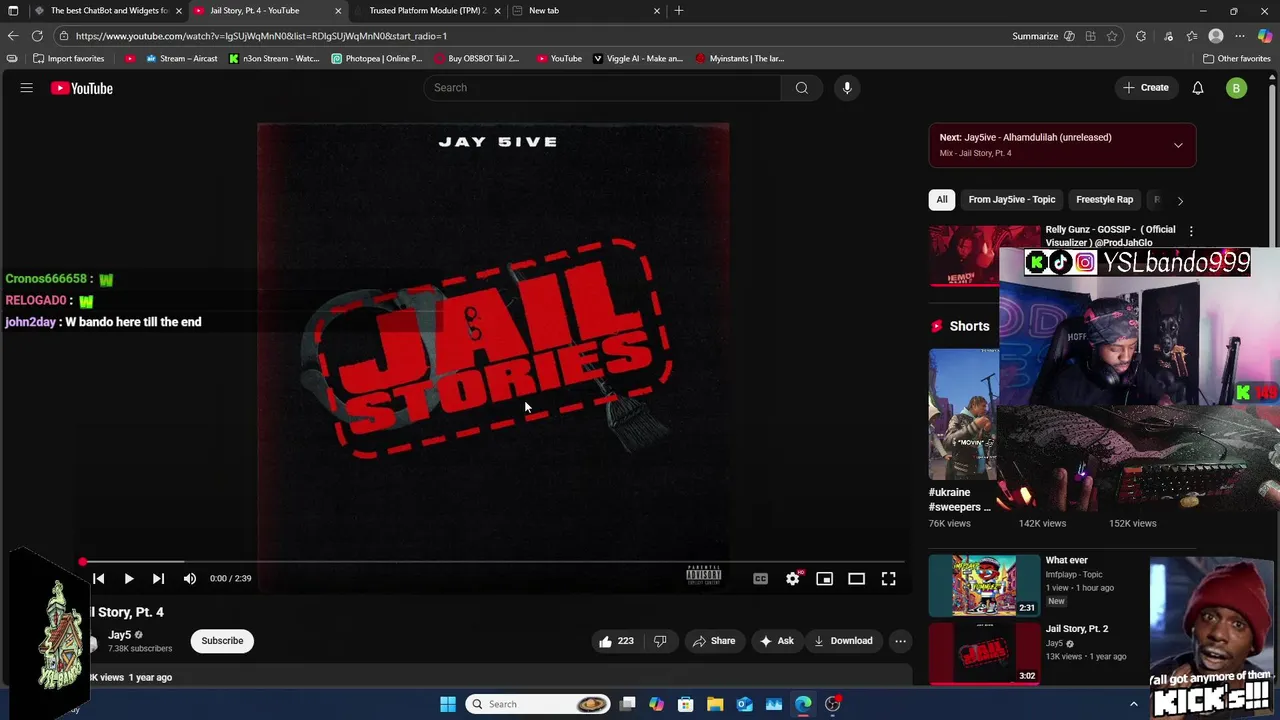Open the player settings gear

[793, 578]
